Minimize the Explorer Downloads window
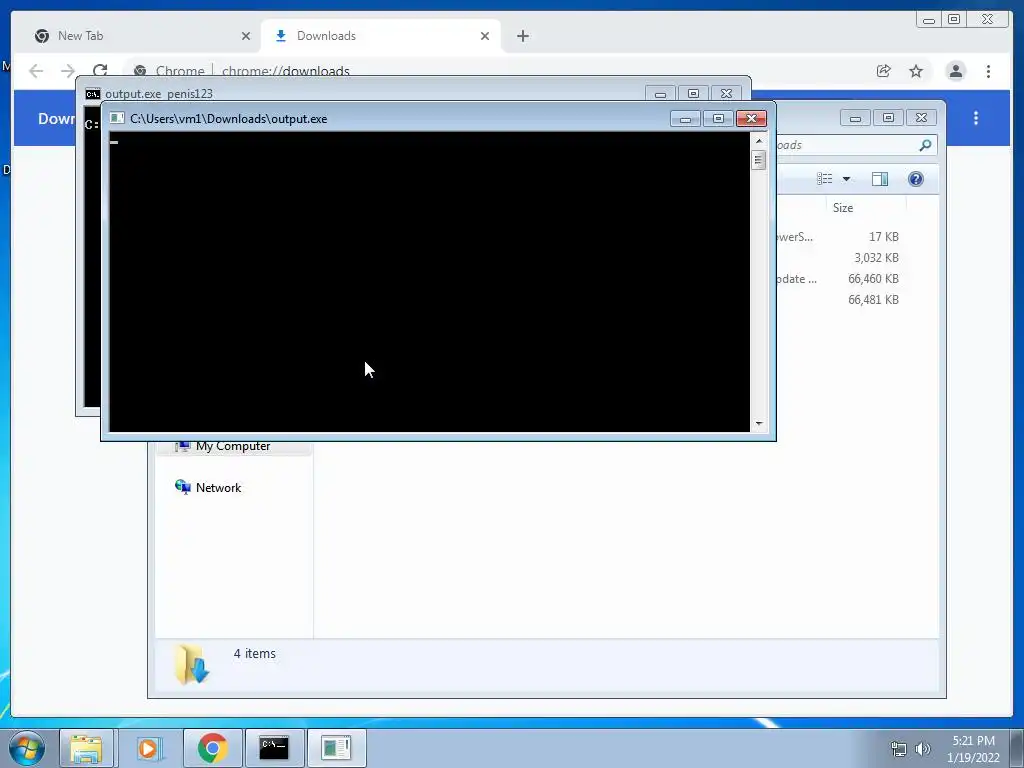Viewport: 1024px width, 768px height. click(855, 118)
